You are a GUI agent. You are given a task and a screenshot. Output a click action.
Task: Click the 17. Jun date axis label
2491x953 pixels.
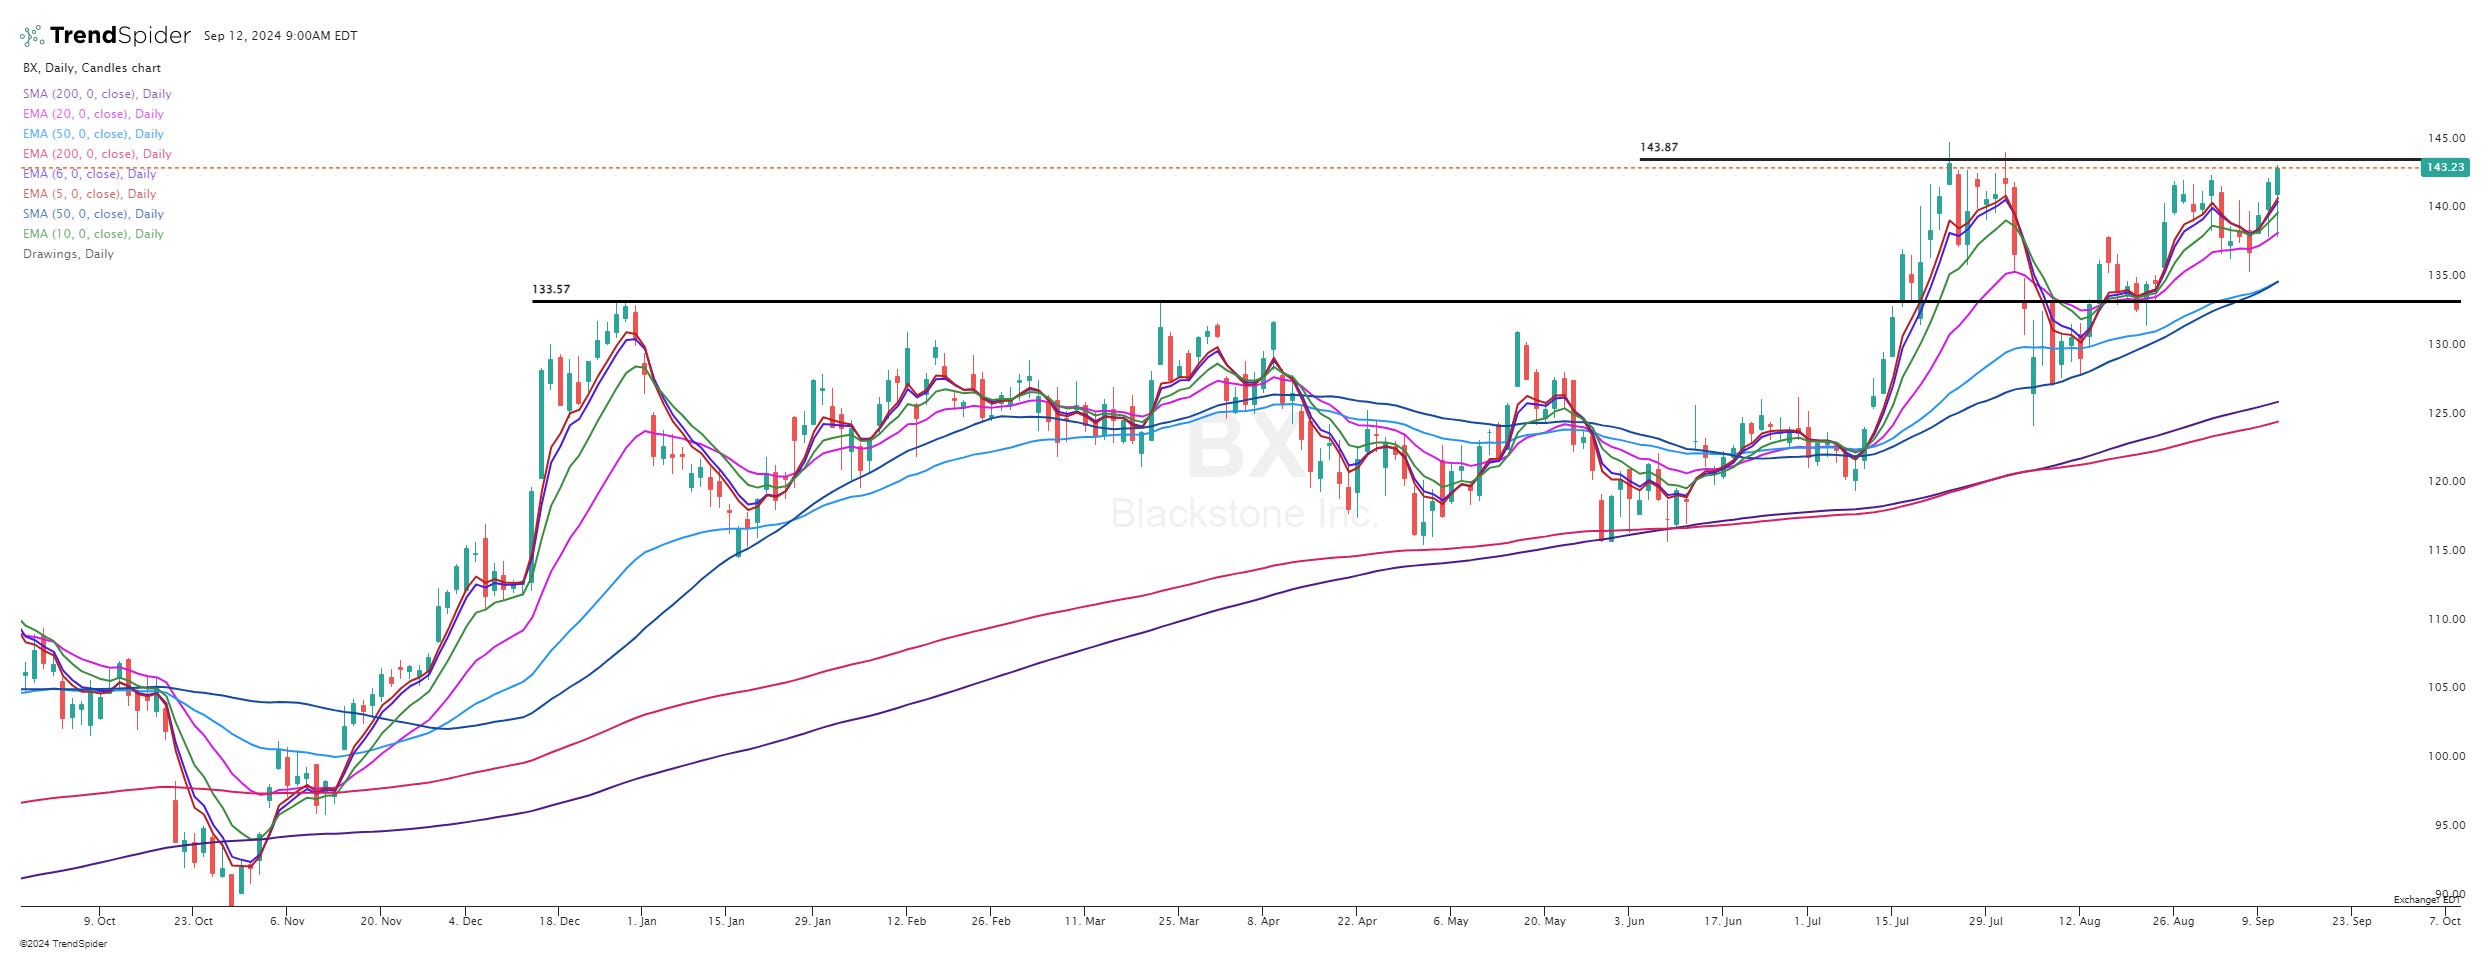pos(1723,921)
